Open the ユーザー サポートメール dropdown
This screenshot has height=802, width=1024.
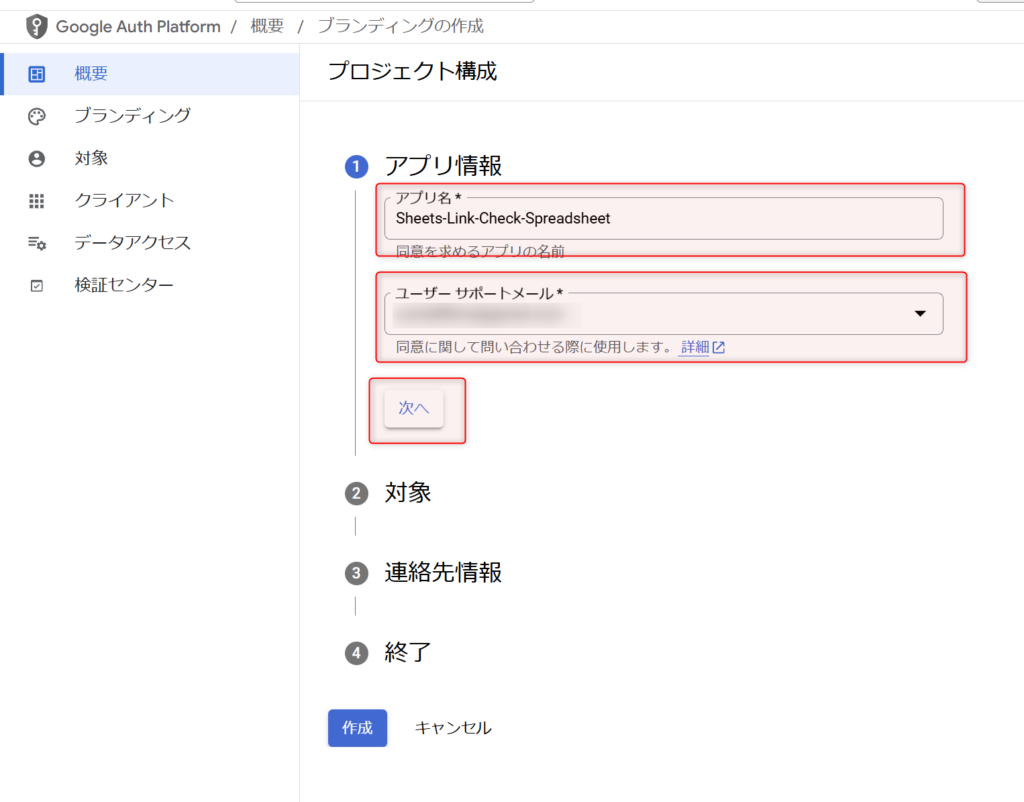(919, 313)
